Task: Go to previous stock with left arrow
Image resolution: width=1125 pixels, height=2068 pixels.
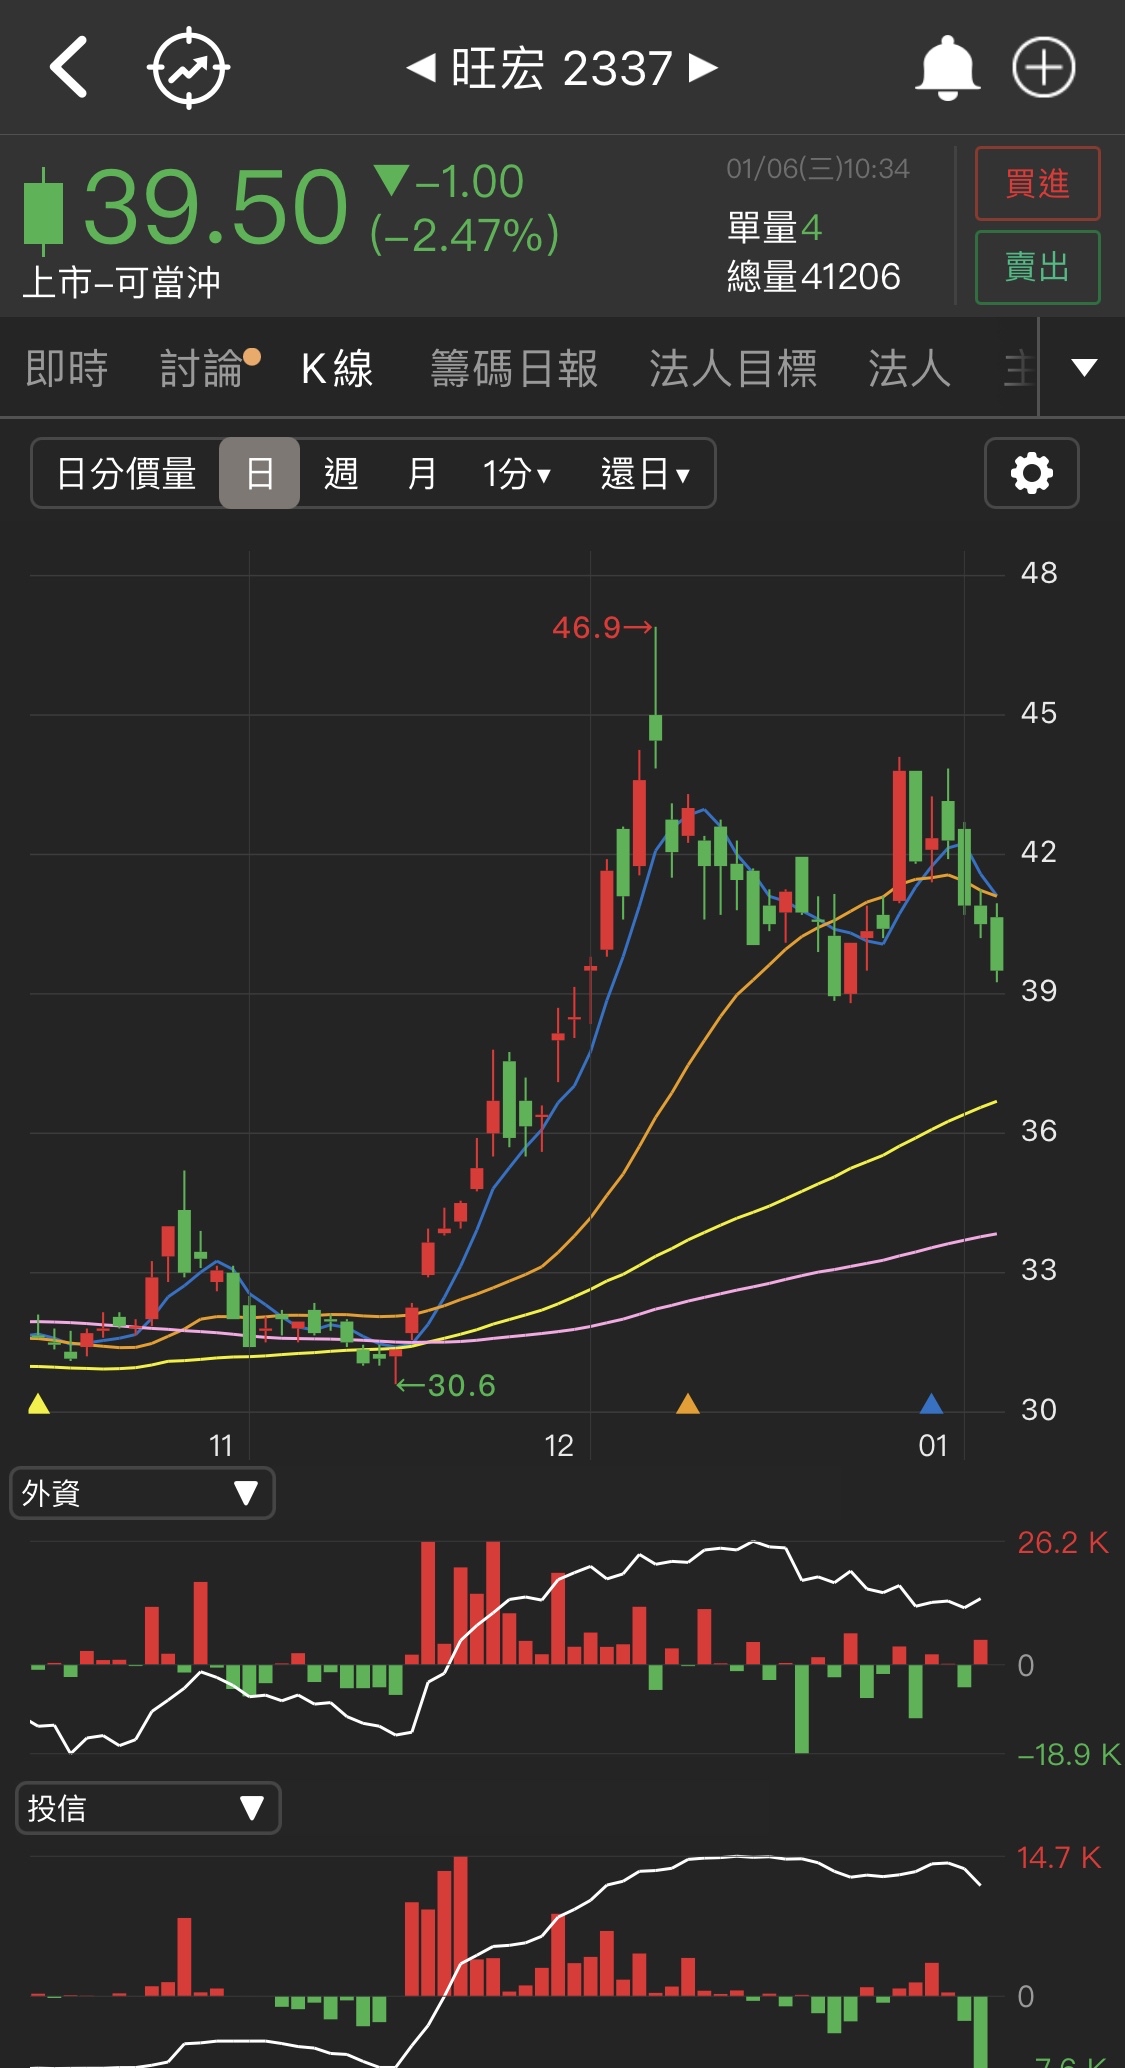Action: click(421, 68)
